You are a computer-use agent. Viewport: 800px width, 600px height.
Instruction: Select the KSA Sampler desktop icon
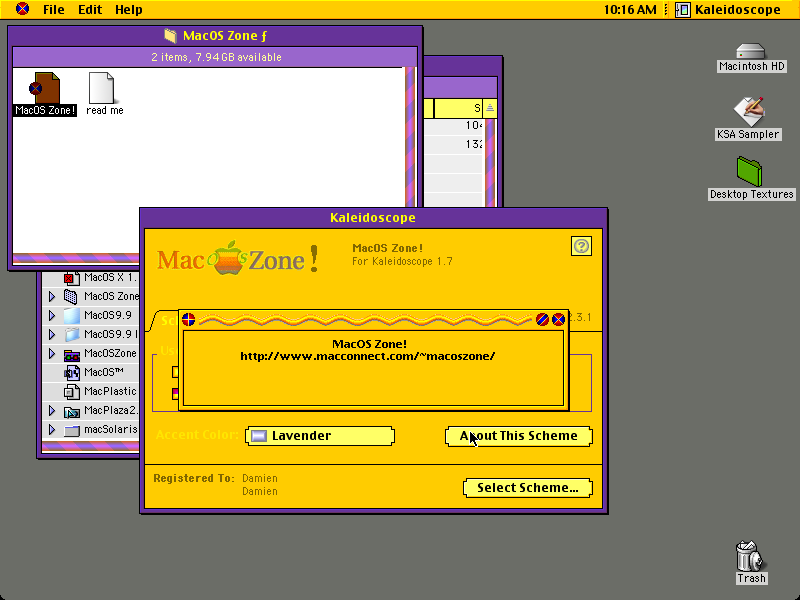748,112
